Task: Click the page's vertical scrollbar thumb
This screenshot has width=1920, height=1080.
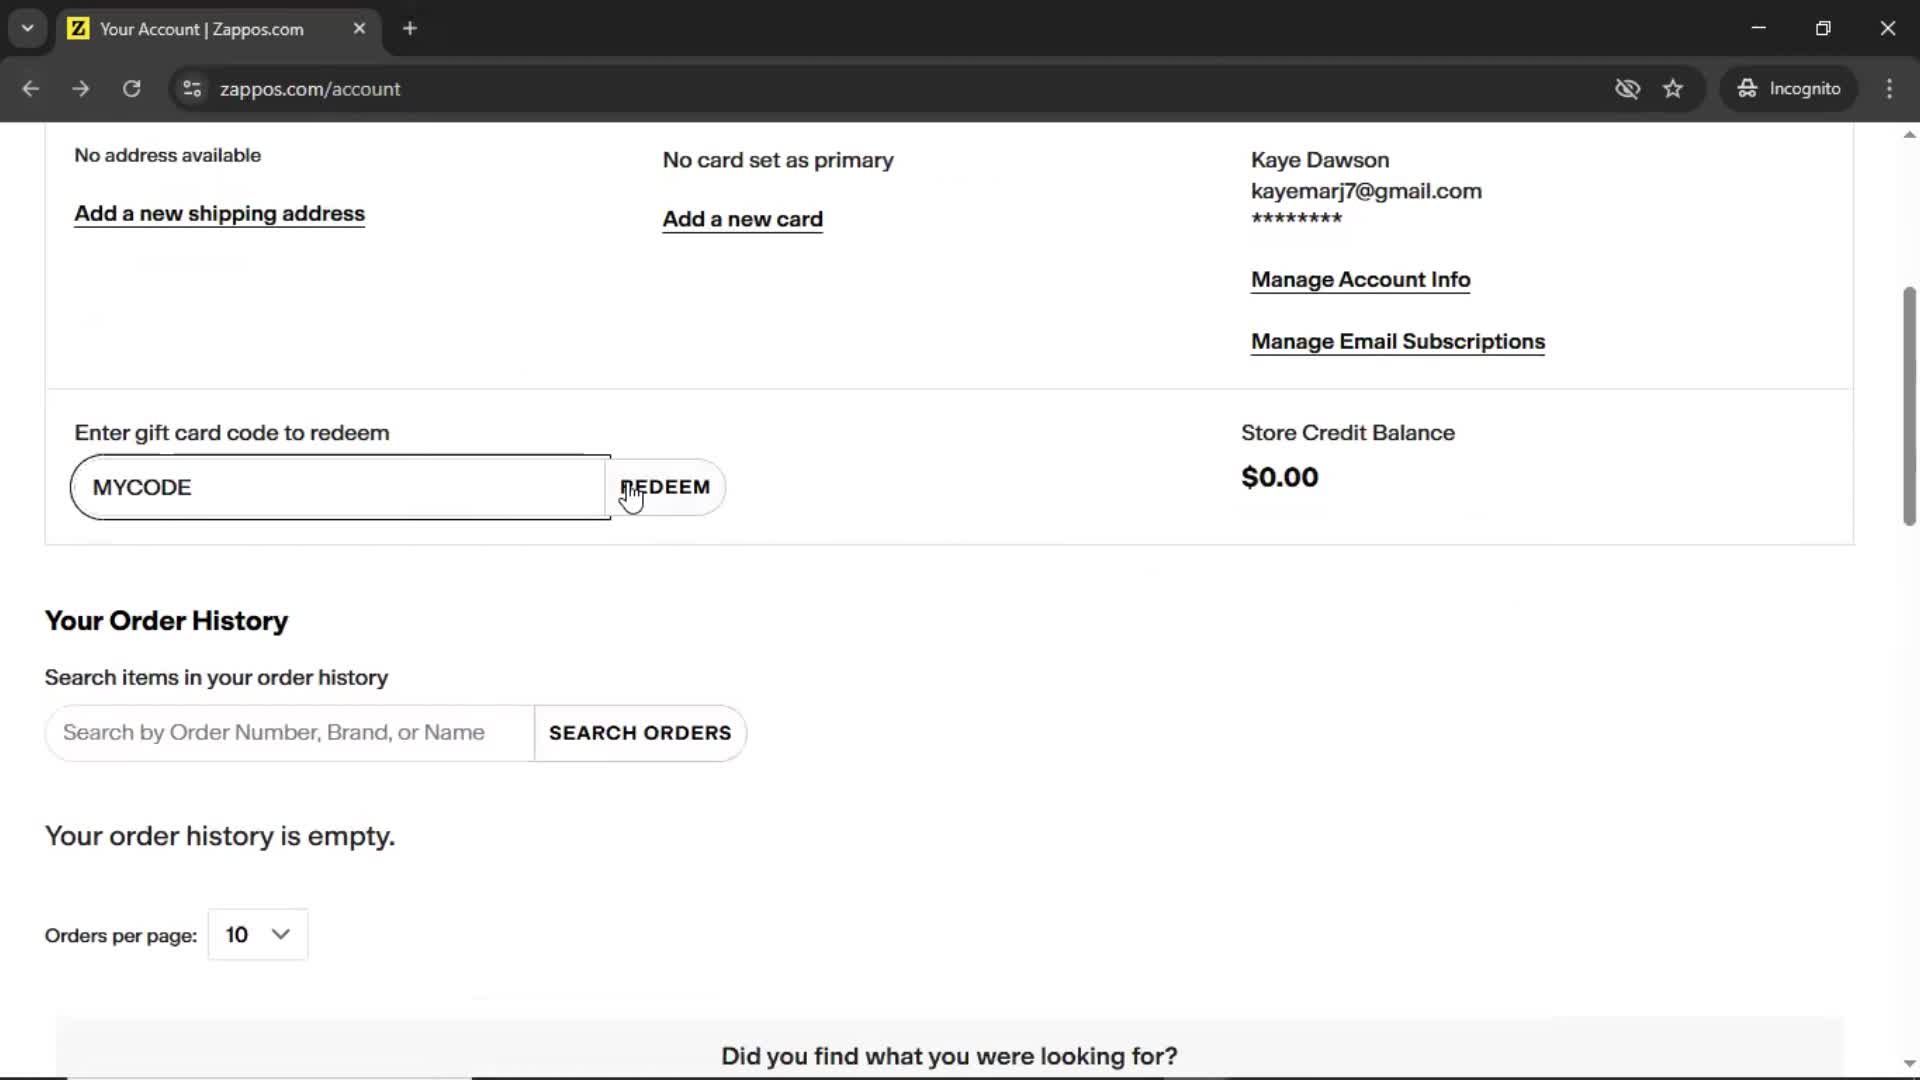Action: click(x=1909, y=405)
